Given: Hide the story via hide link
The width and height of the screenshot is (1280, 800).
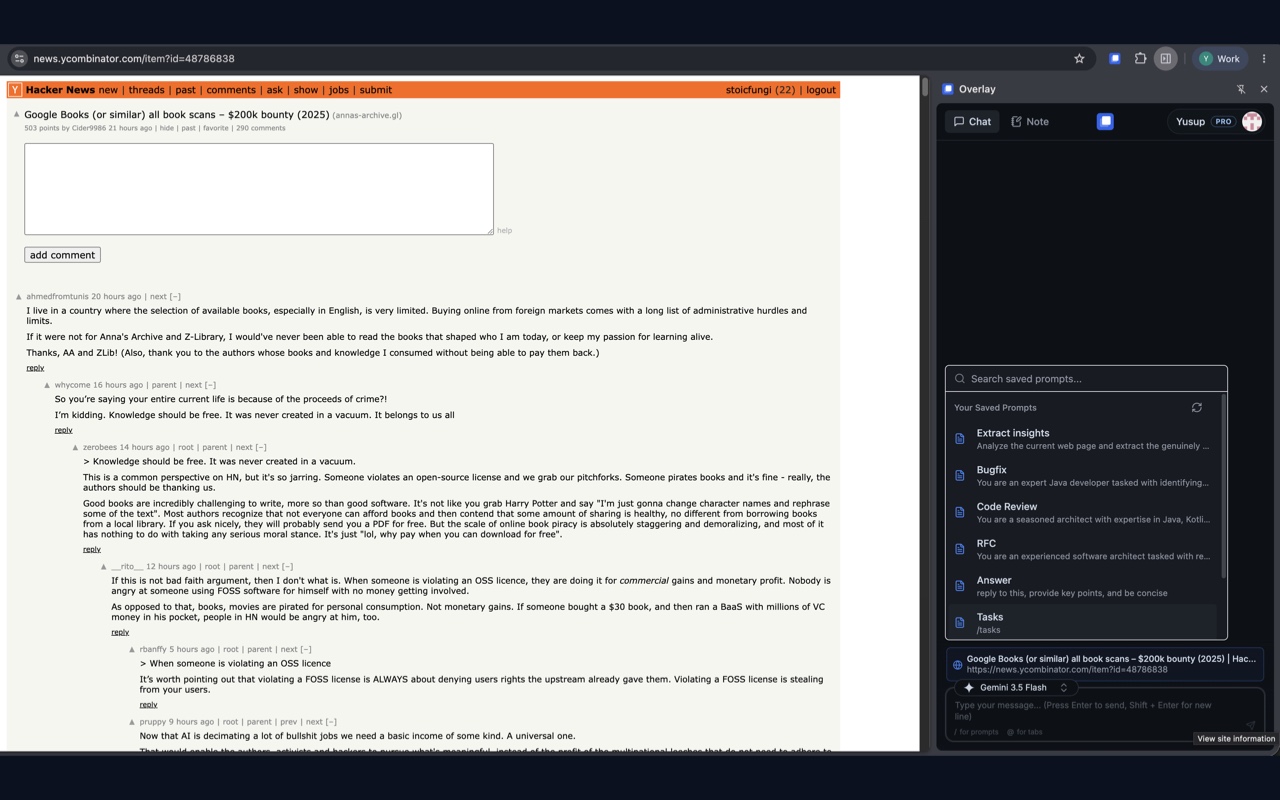Looking at the screenshot, I should click(x=167, y=128).
